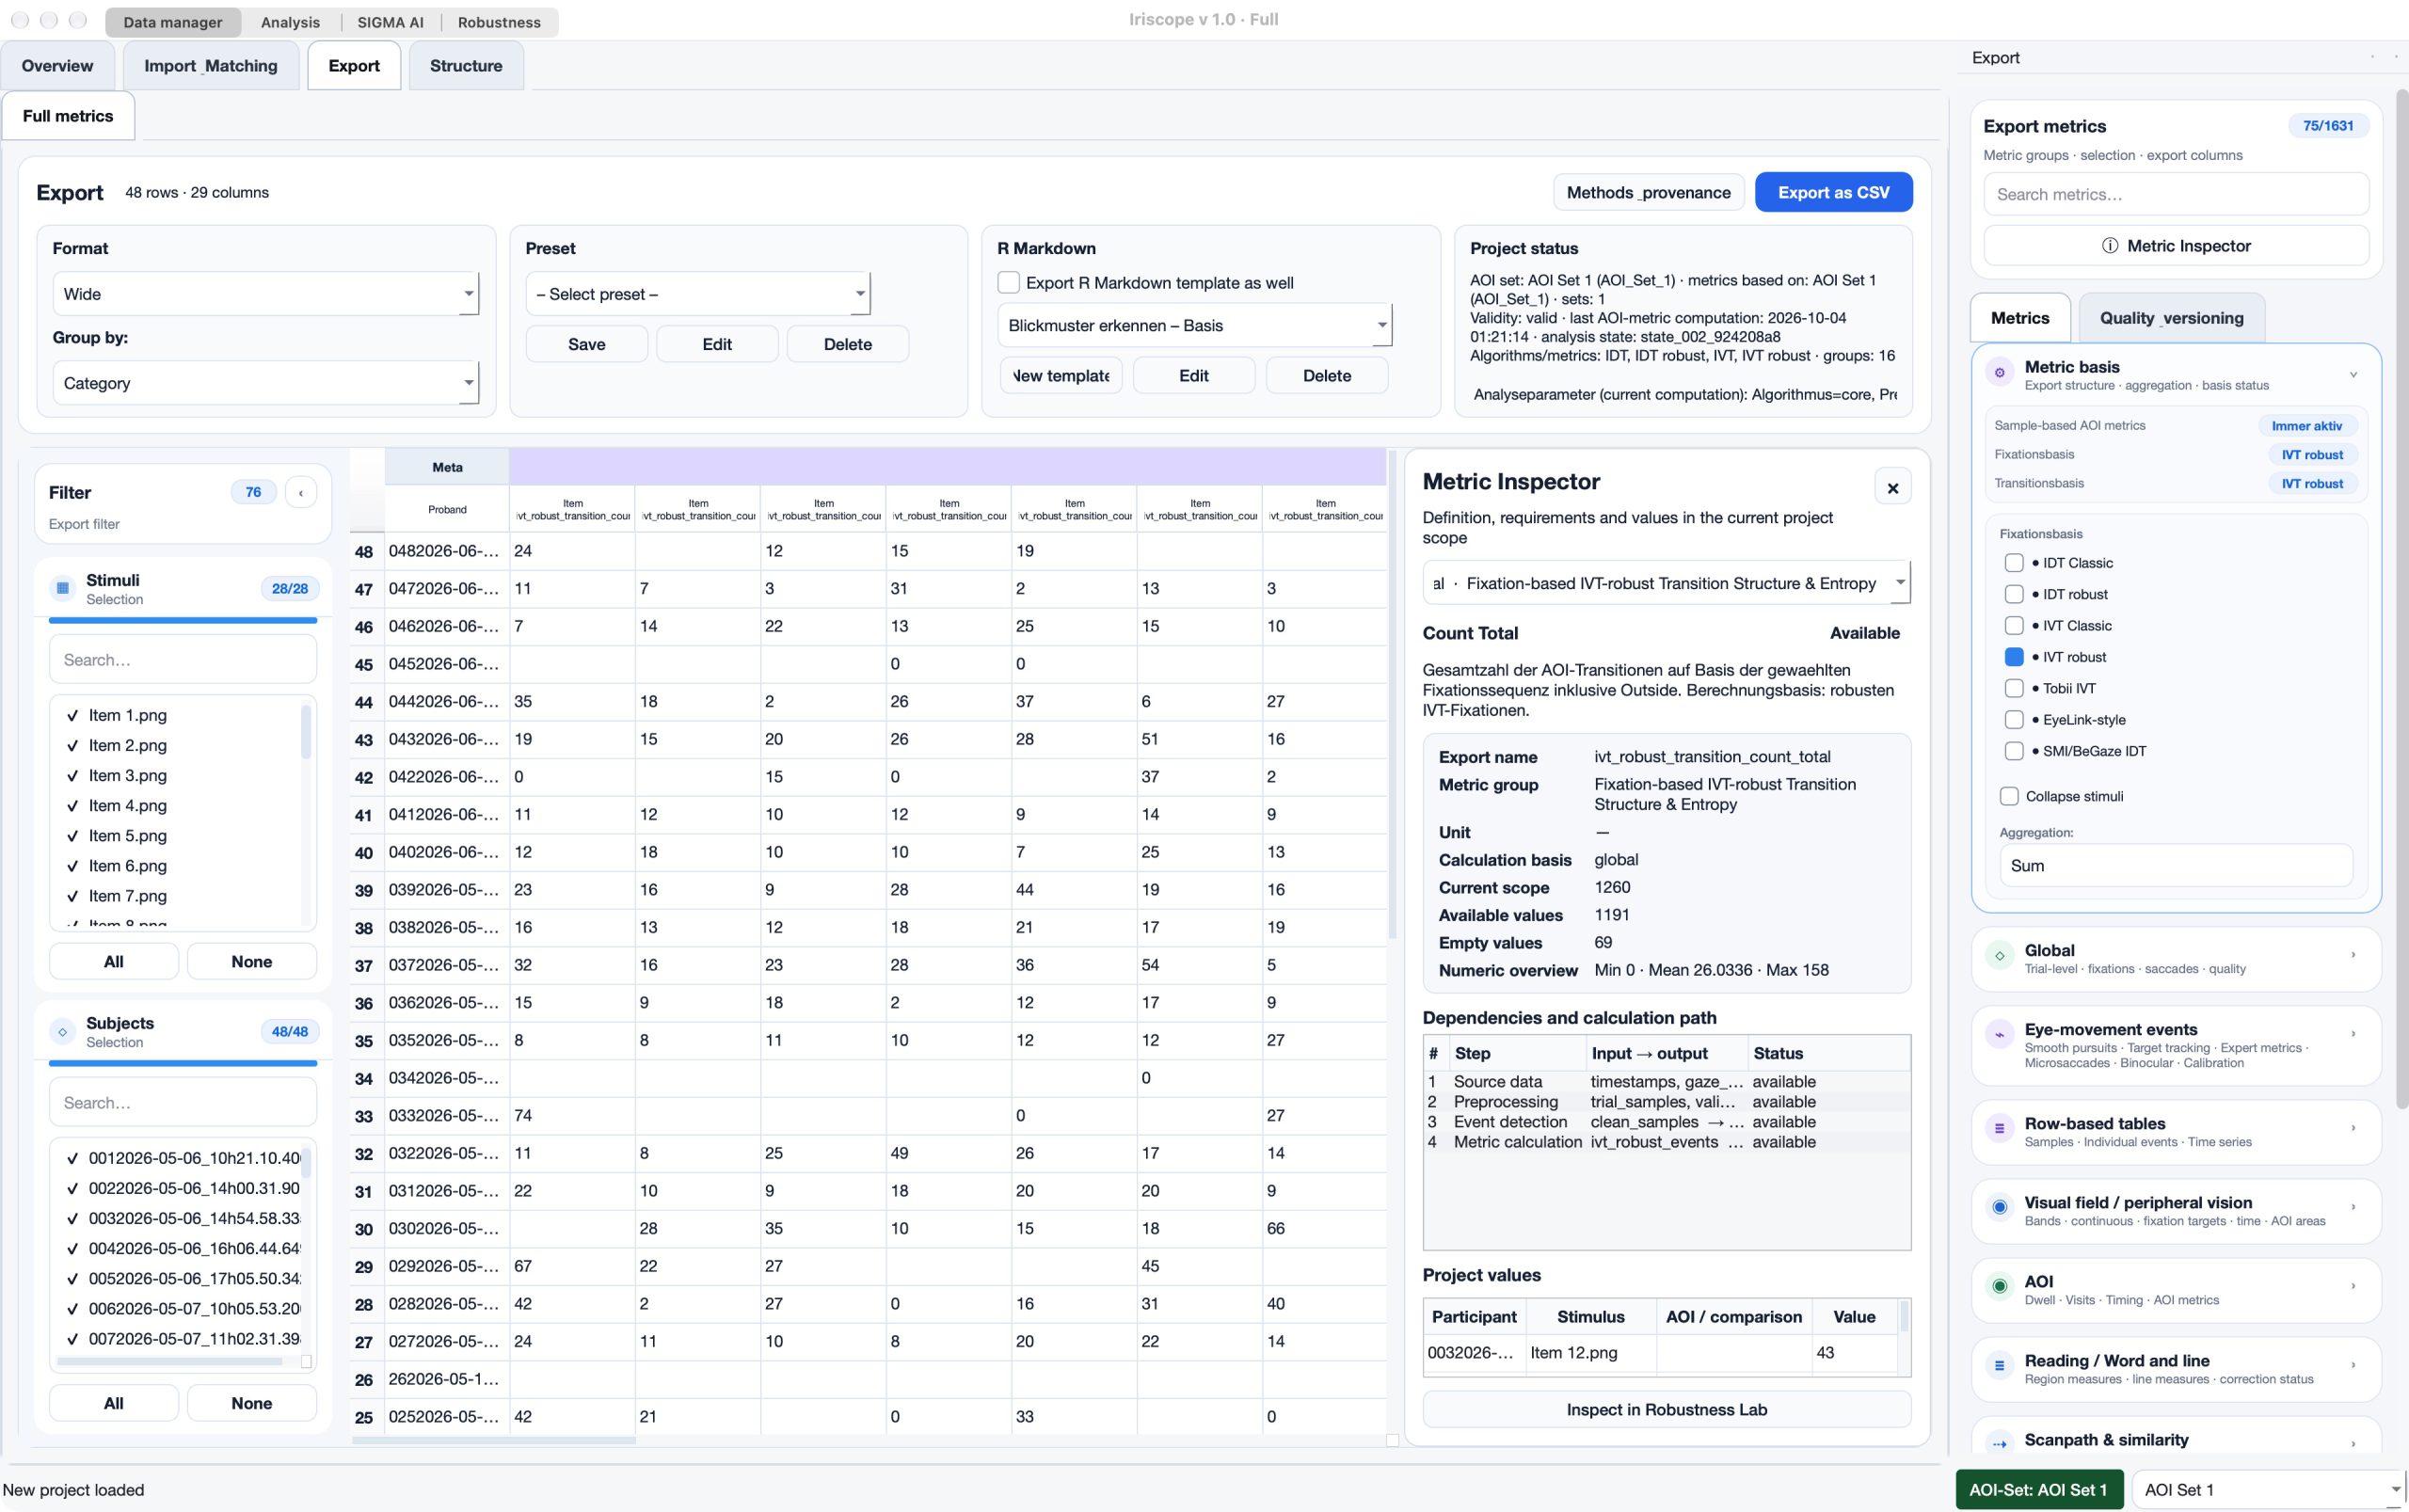2409x1512 pixels.
Task: Click the Row-based tables group icon
Action: pos(1999,1129)
